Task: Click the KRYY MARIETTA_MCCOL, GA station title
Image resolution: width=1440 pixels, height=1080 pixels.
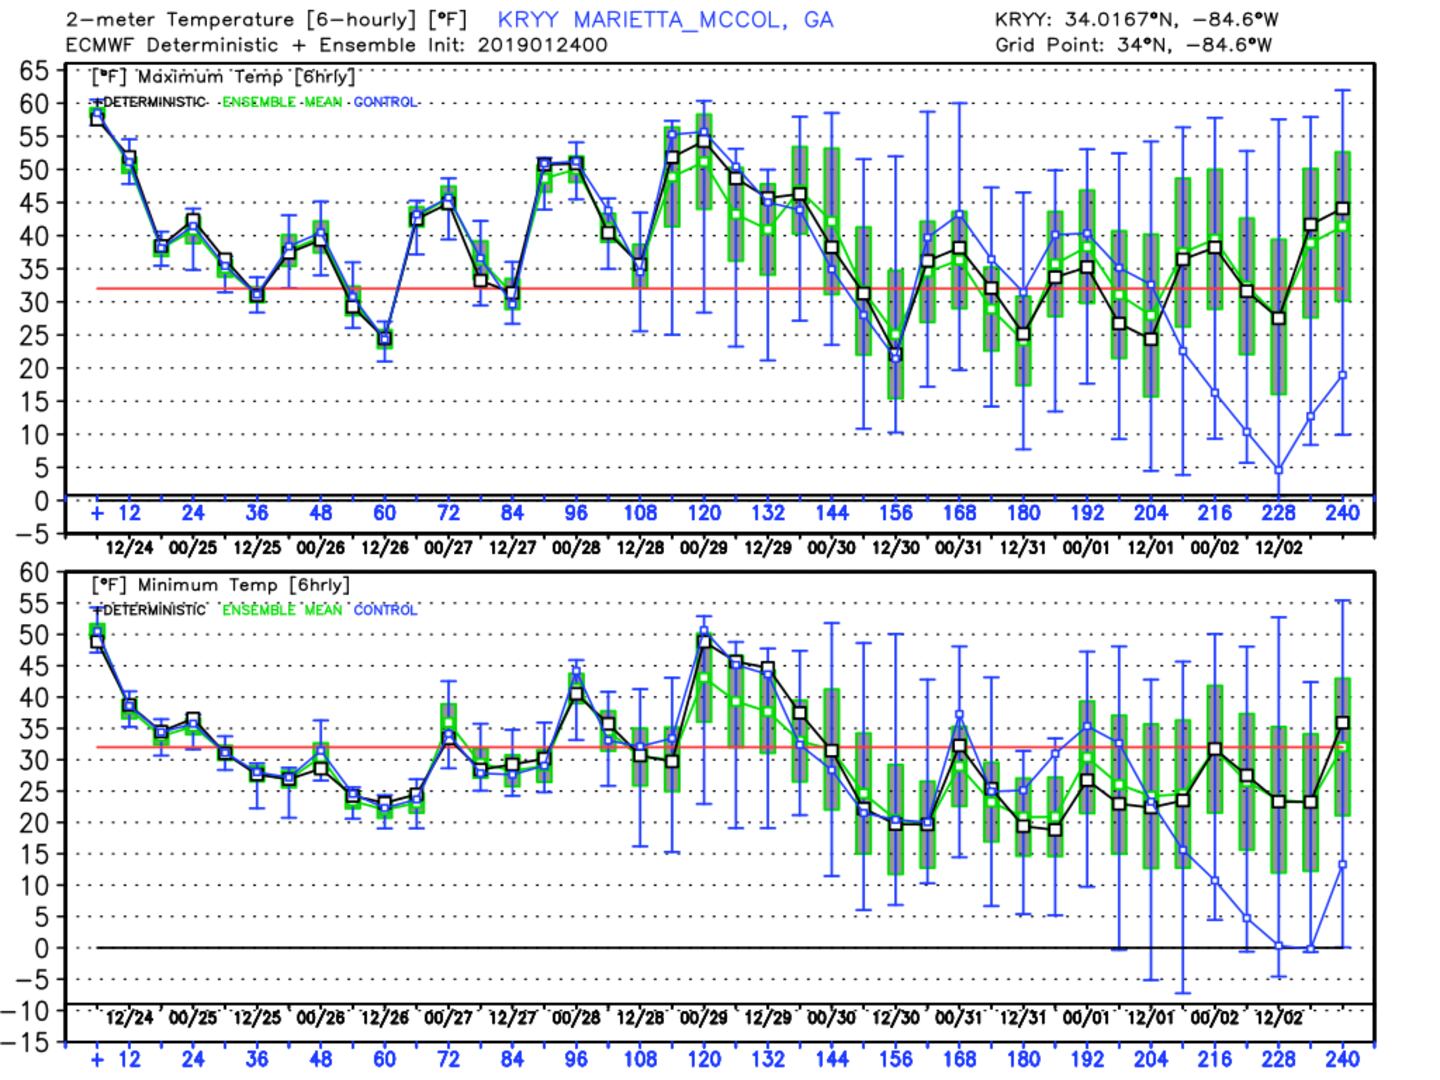Action: click(x=665, y=19)
